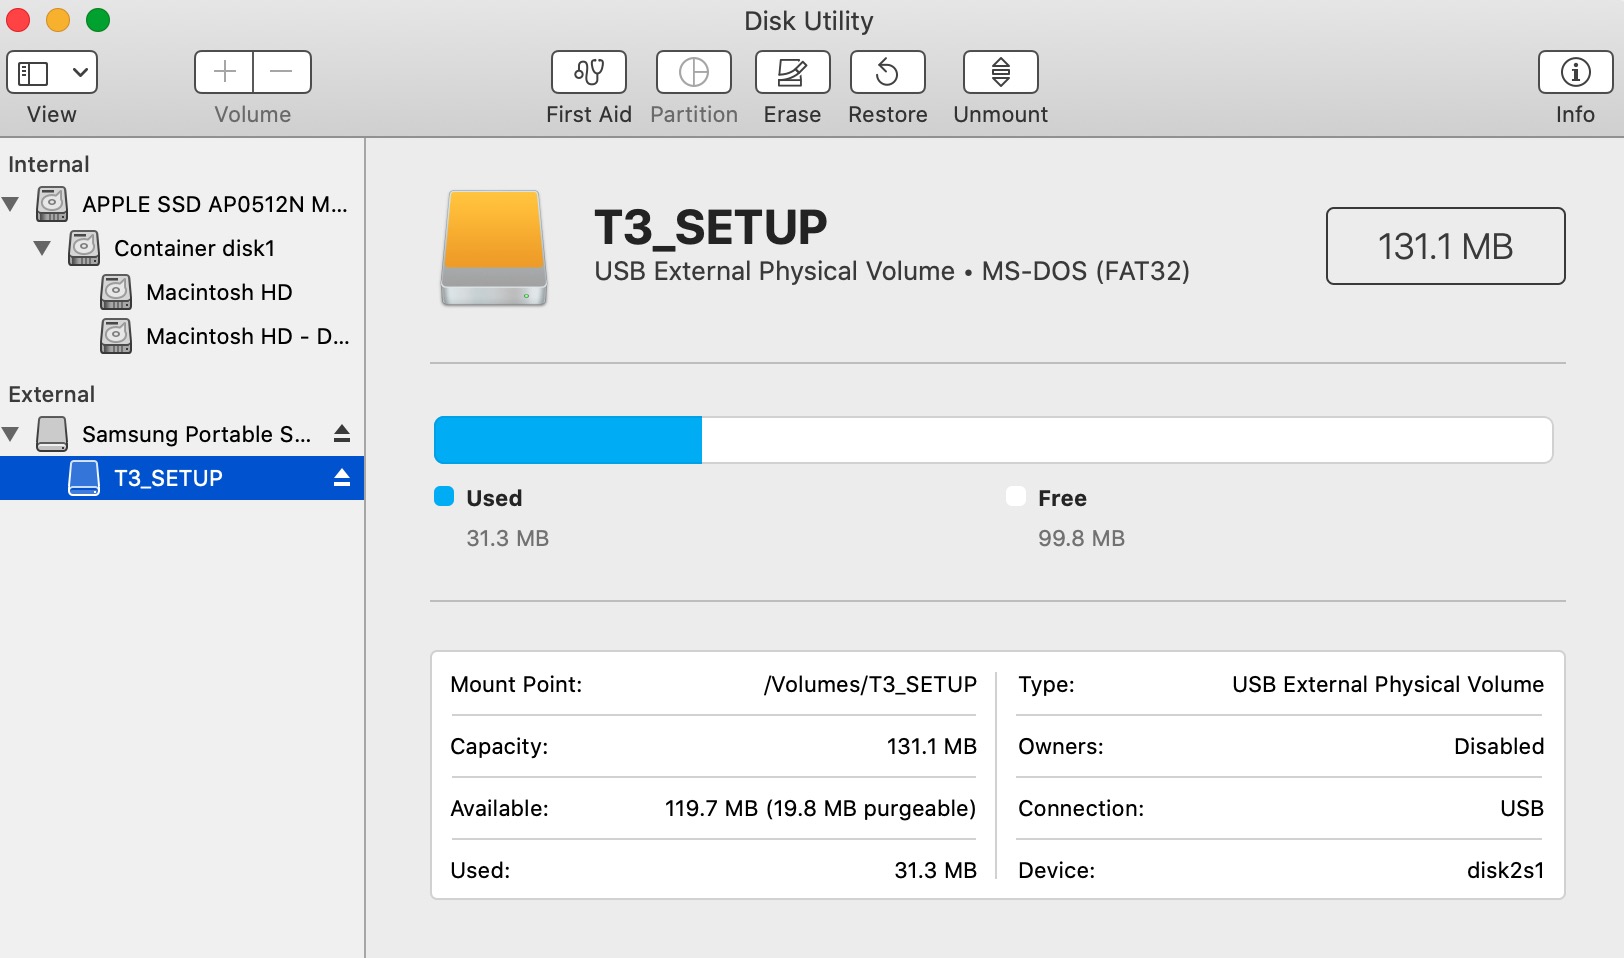This screenshot has height=958, width=1624.
Task: Collapse the Samsung Portable SSD tree
Action: click(11, 434)
